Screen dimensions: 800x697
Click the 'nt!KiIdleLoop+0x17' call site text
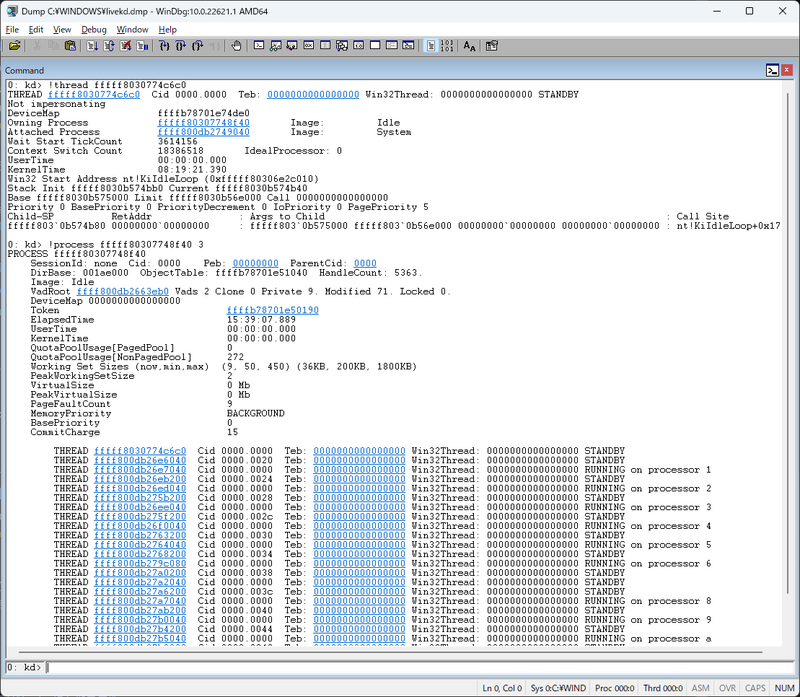[729, 226]
